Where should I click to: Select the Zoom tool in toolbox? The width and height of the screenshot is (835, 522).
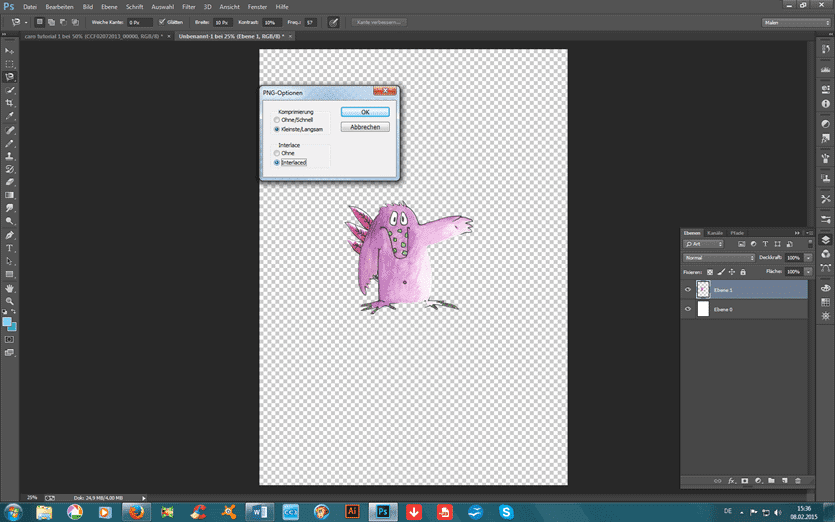9,301
